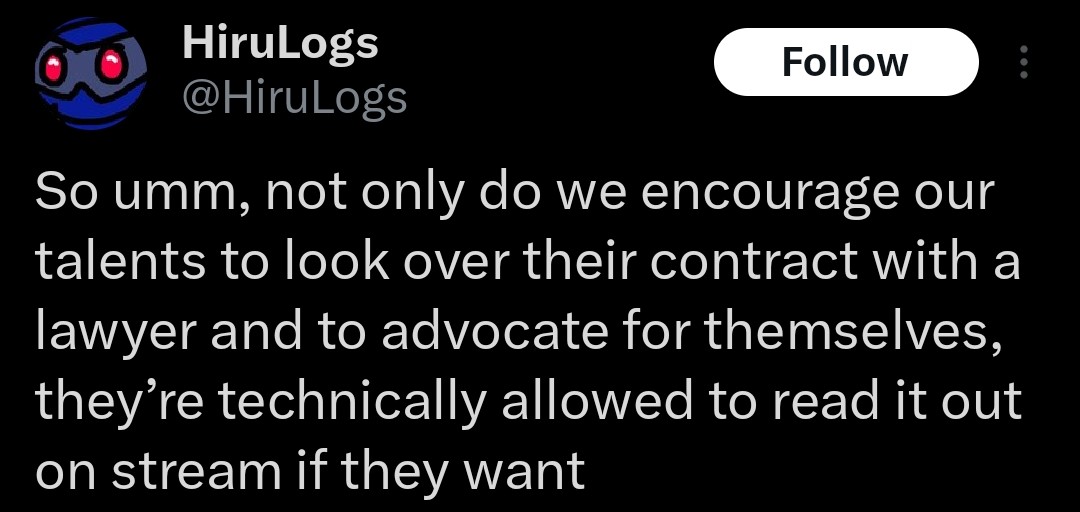Click the word "allowed" in the tweet
Screen dimensions: 1080x512
click(x=596, y=402)
